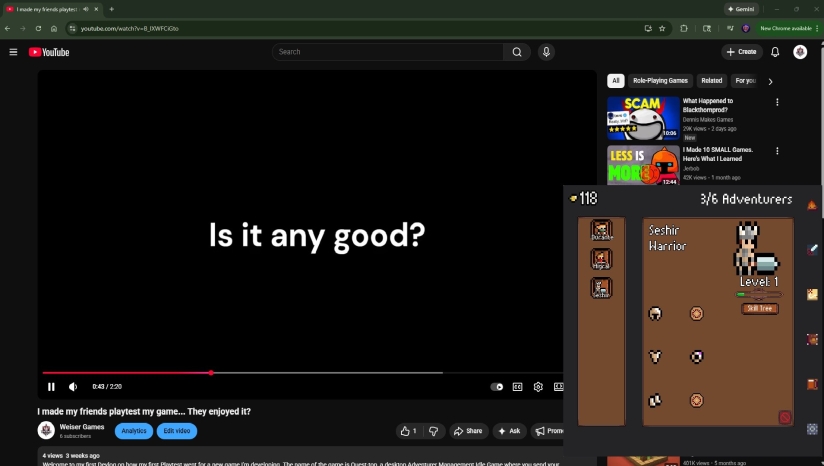Viewport: 824px width, 466px height.
Task: Click the voice search microphone
Action: click(x=546, y=52)
